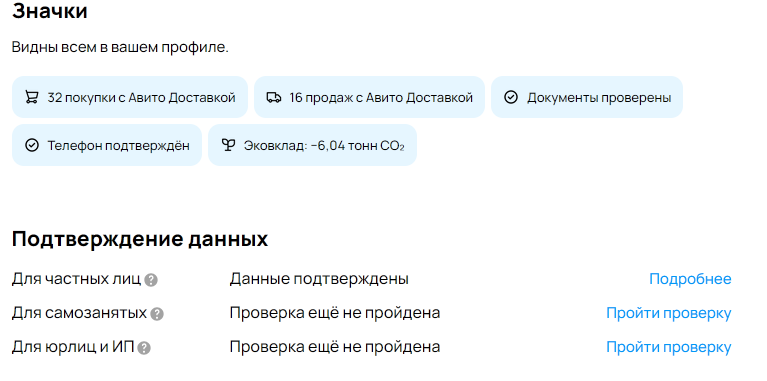Viewport: 767px width, 381px height.
Task: Click the checkmark icon beside Документы проверены
Action: [x=511, y=97]
